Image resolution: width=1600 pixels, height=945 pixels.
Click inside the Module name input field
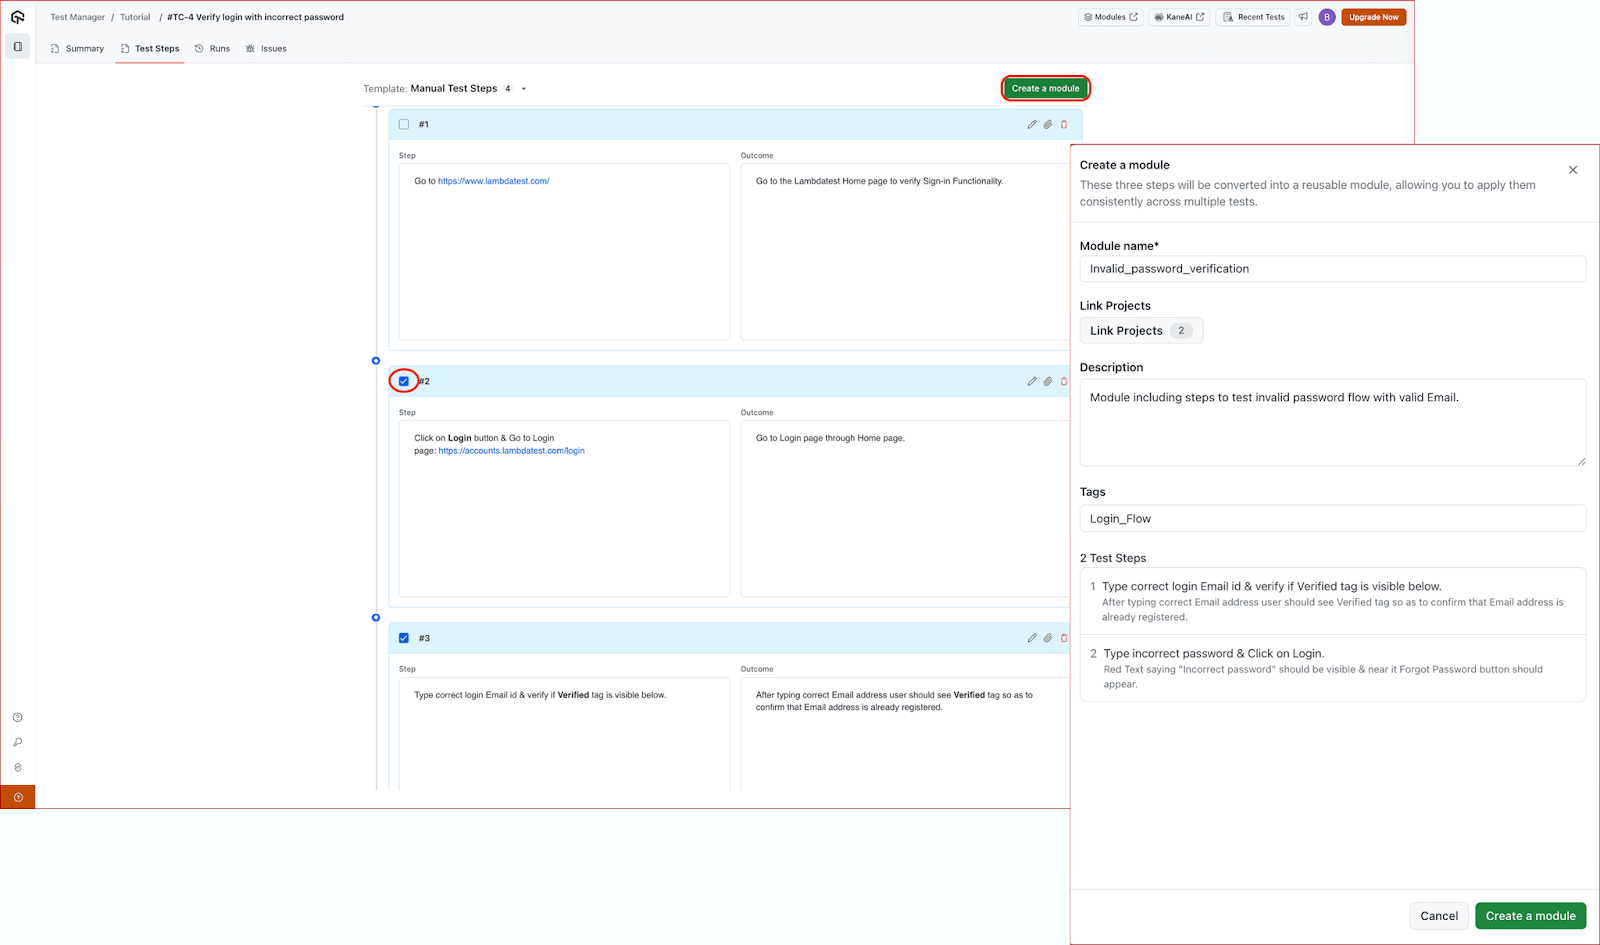(x=1331, y=268)
